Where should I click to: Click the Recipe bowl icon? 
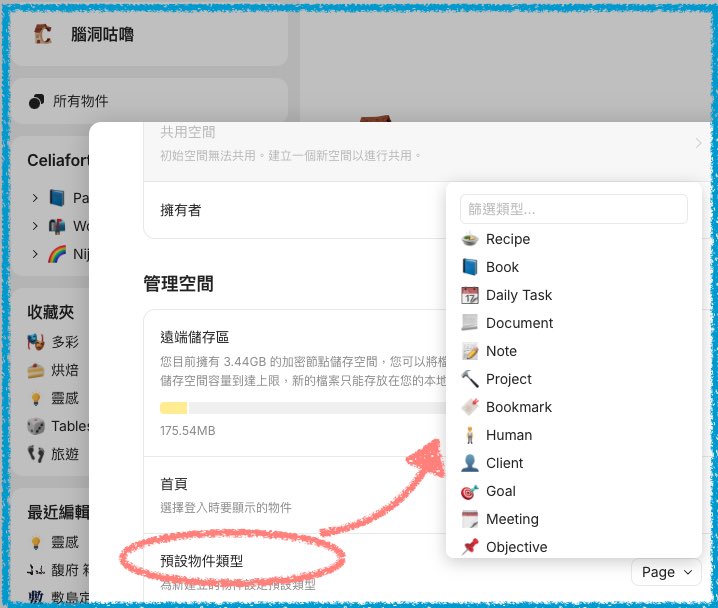(x=470, y=239)
